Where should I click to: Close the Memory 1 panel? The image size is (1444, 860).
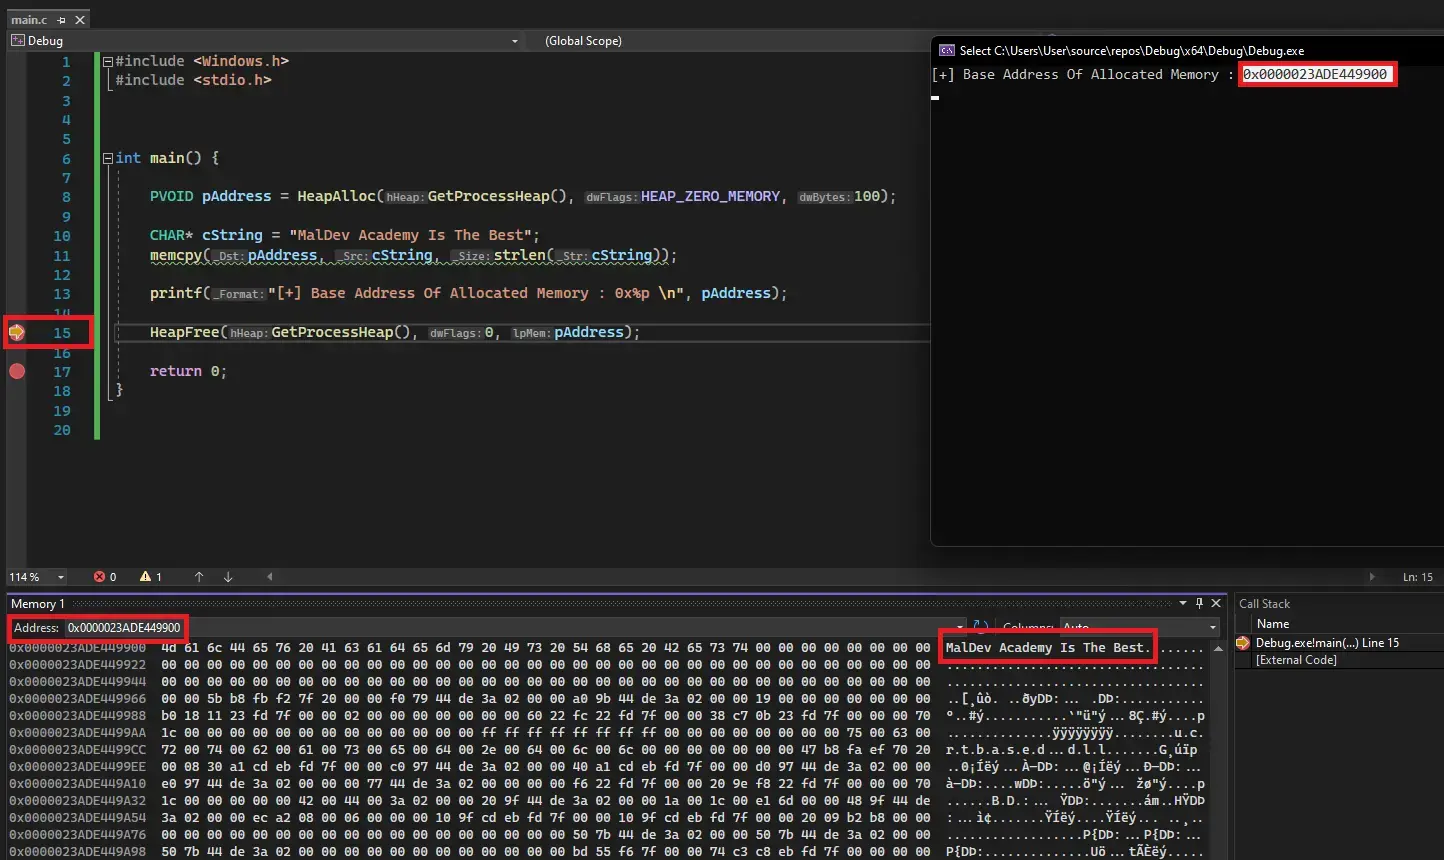coord(1216,603)
